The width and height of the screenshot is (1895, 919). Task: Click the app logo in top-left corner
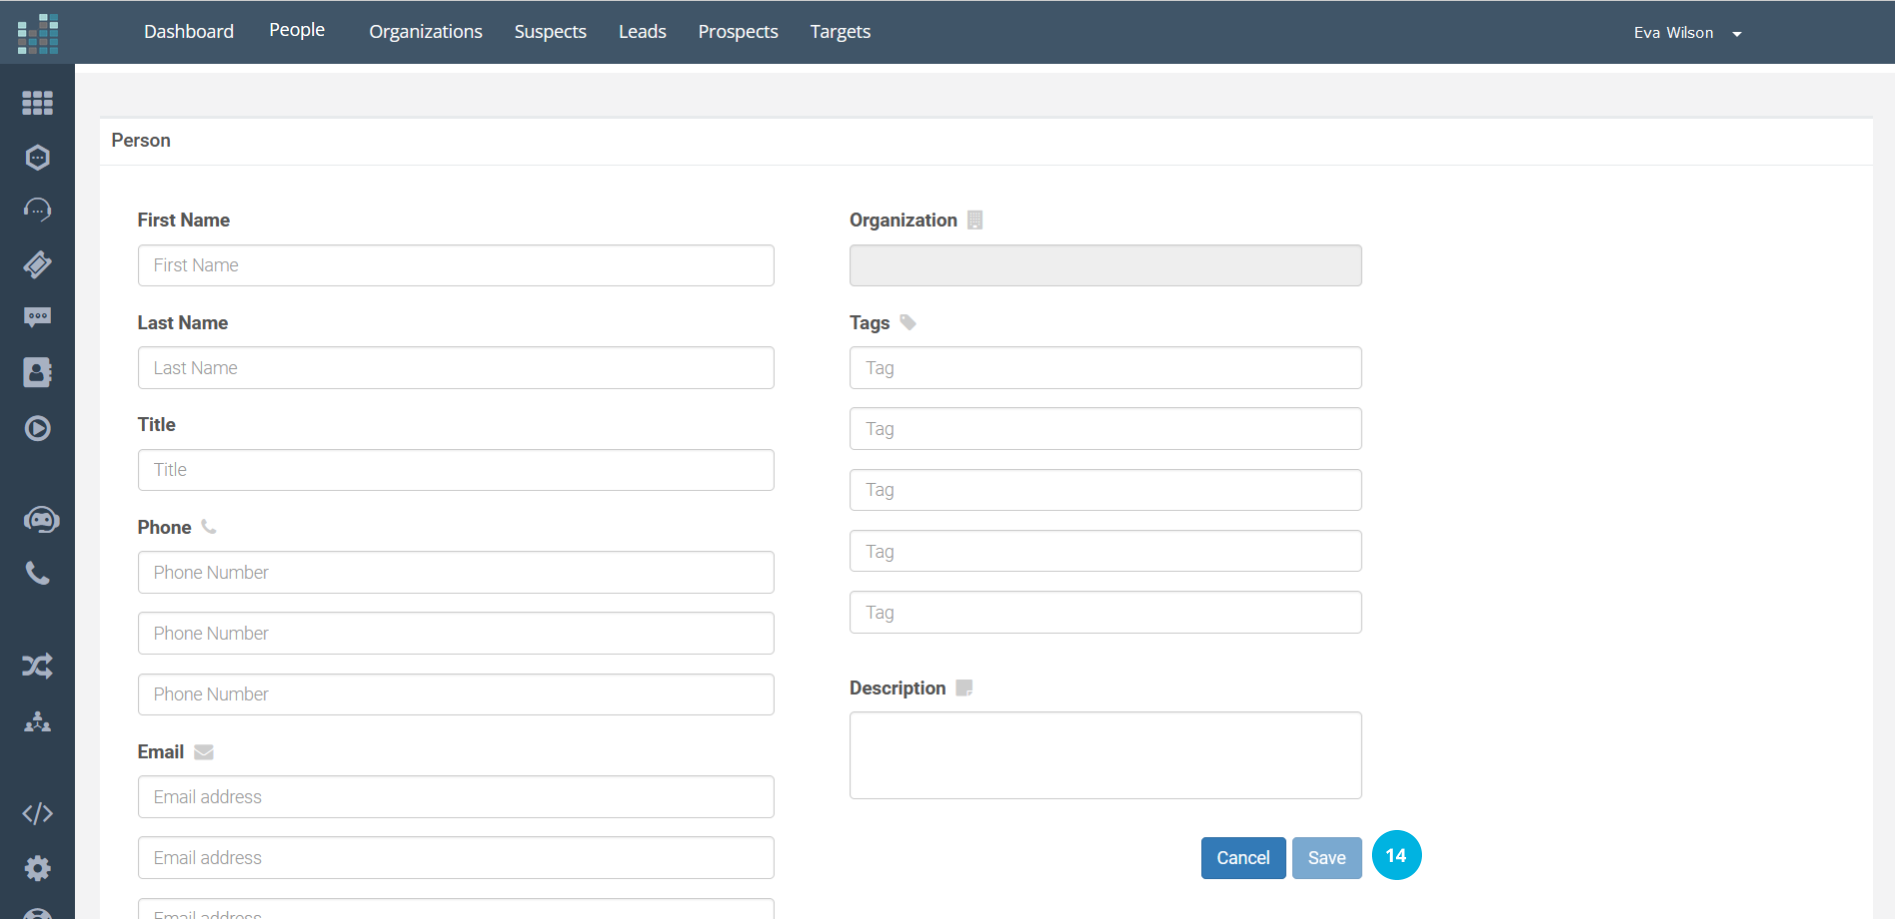click(x=38, y=33)
